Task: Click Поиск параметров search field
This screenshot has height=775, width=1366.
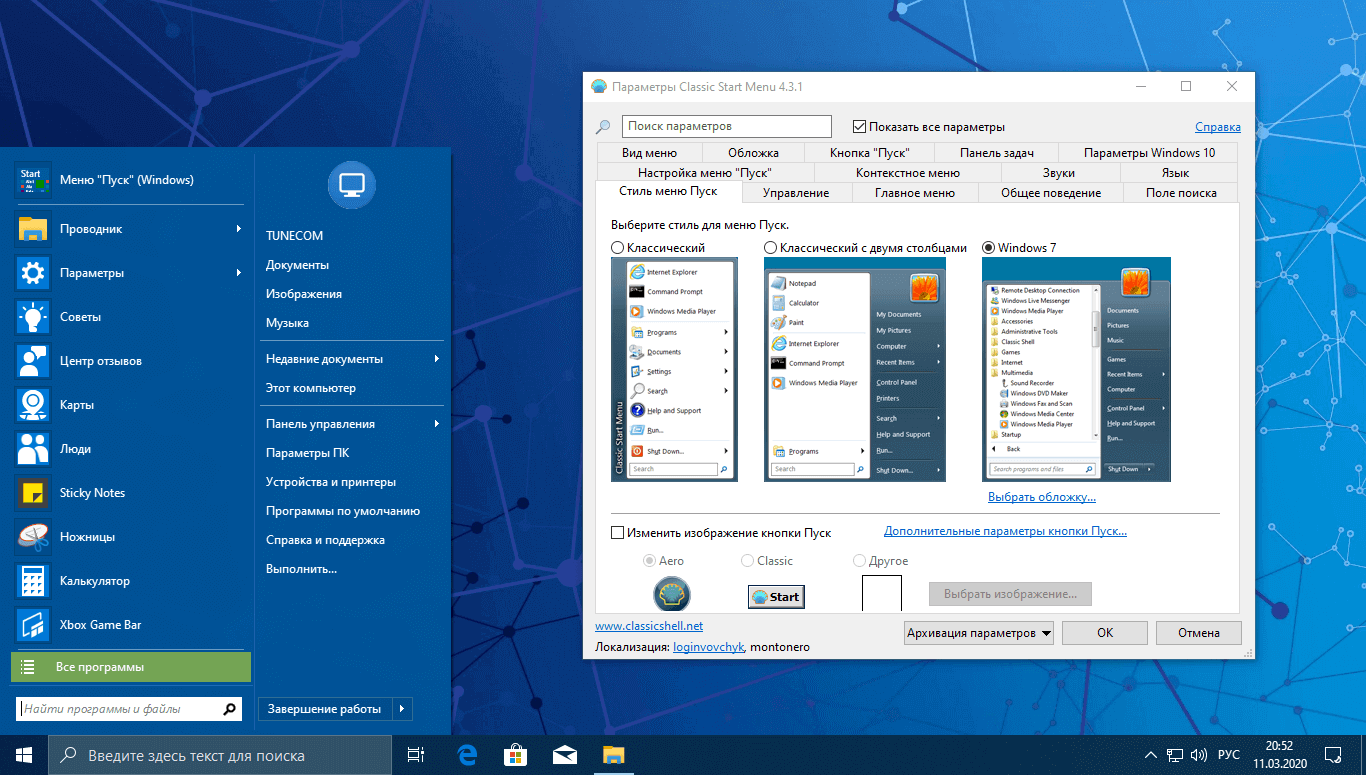Action: pos(727,127)
